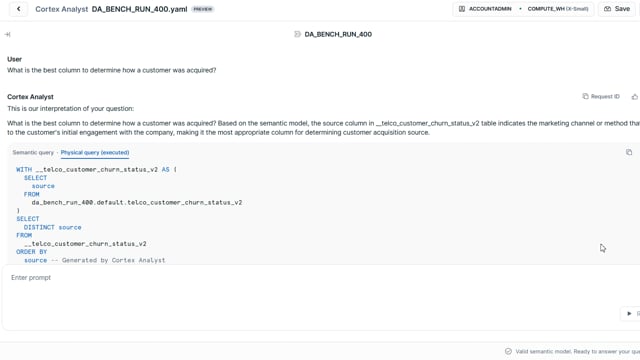Click the Request ID link text
This screenshot has width=640, height=360.
click(605, 96)
